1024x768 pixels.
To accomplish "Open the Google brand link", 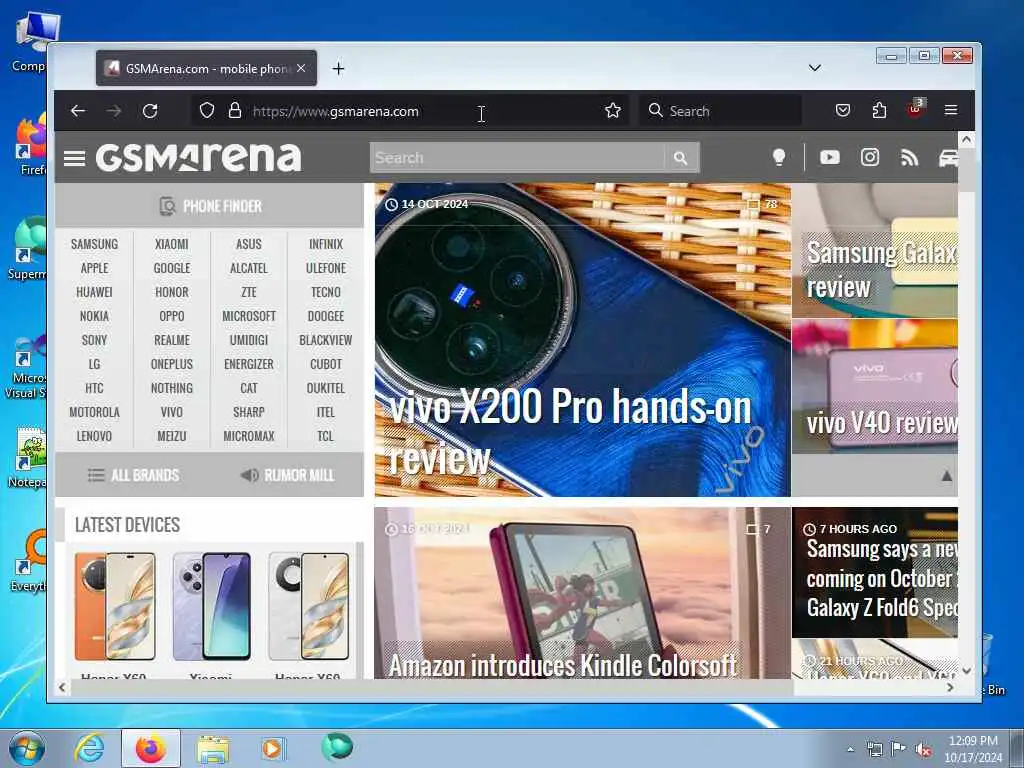I will click(x=172, y=268).
